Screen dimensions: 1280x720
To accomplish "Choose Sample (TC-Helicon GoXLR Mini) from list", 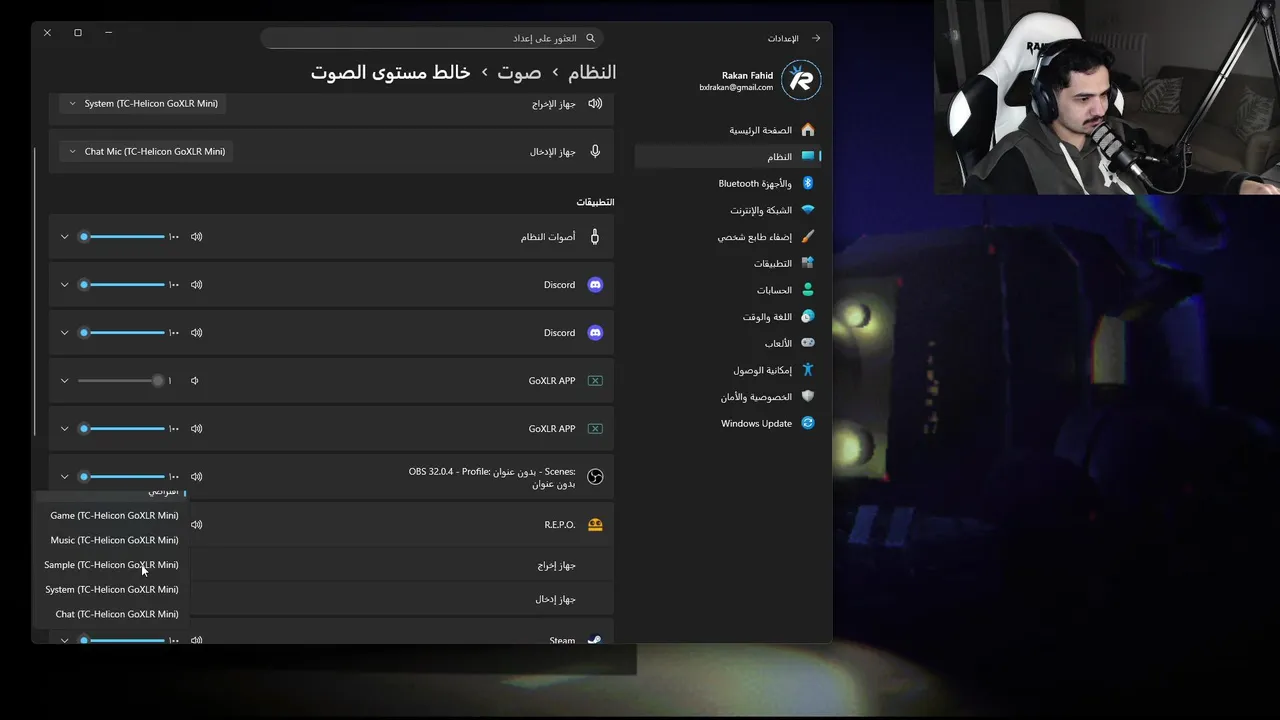I will pyautogui.click(x=111, y=565).
